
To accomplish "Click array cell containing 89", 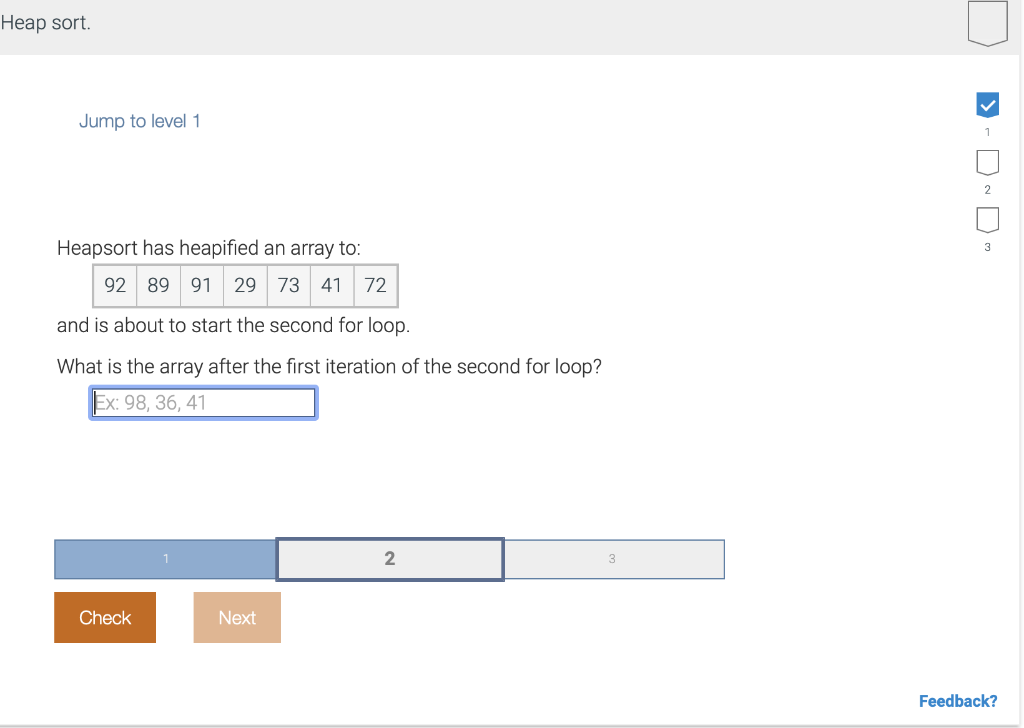I will (x=158, y=285).
